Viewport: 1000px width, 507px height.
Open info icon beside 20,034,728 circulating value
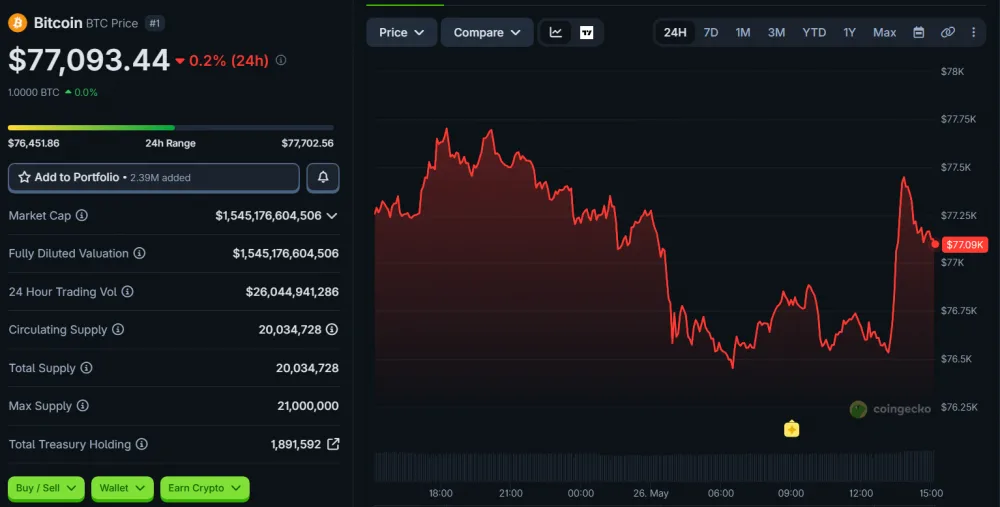tap(332, 330)
